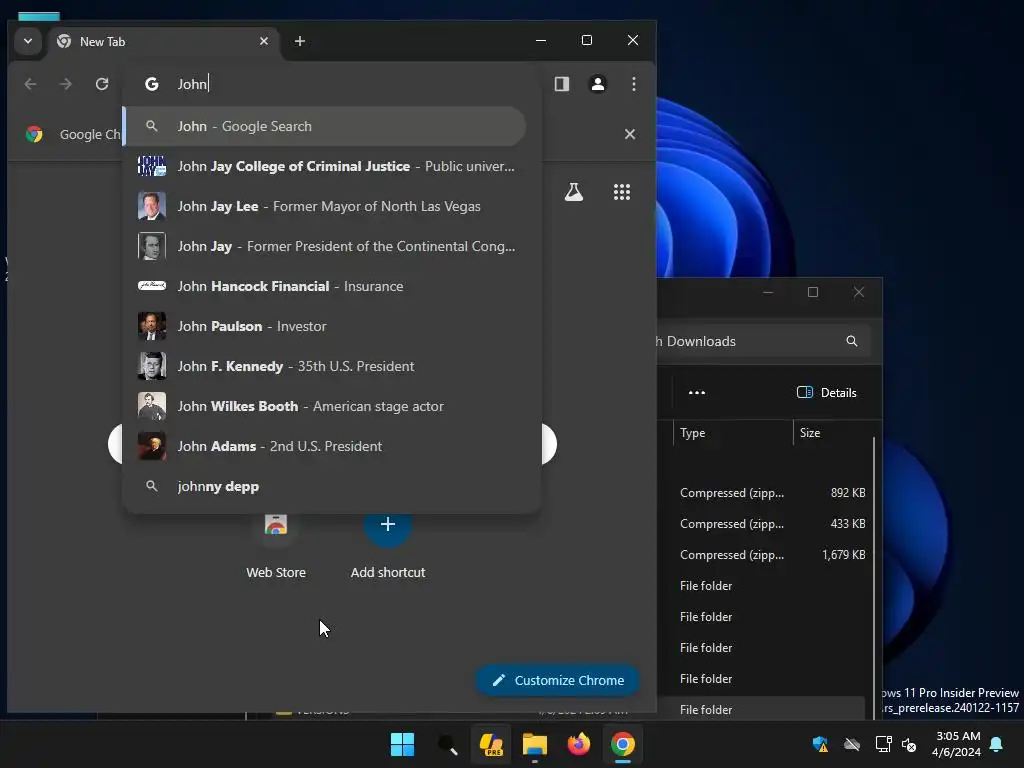Open the notification bell icon
Screen dimensions: 1024x768
(x=996, y=744)
